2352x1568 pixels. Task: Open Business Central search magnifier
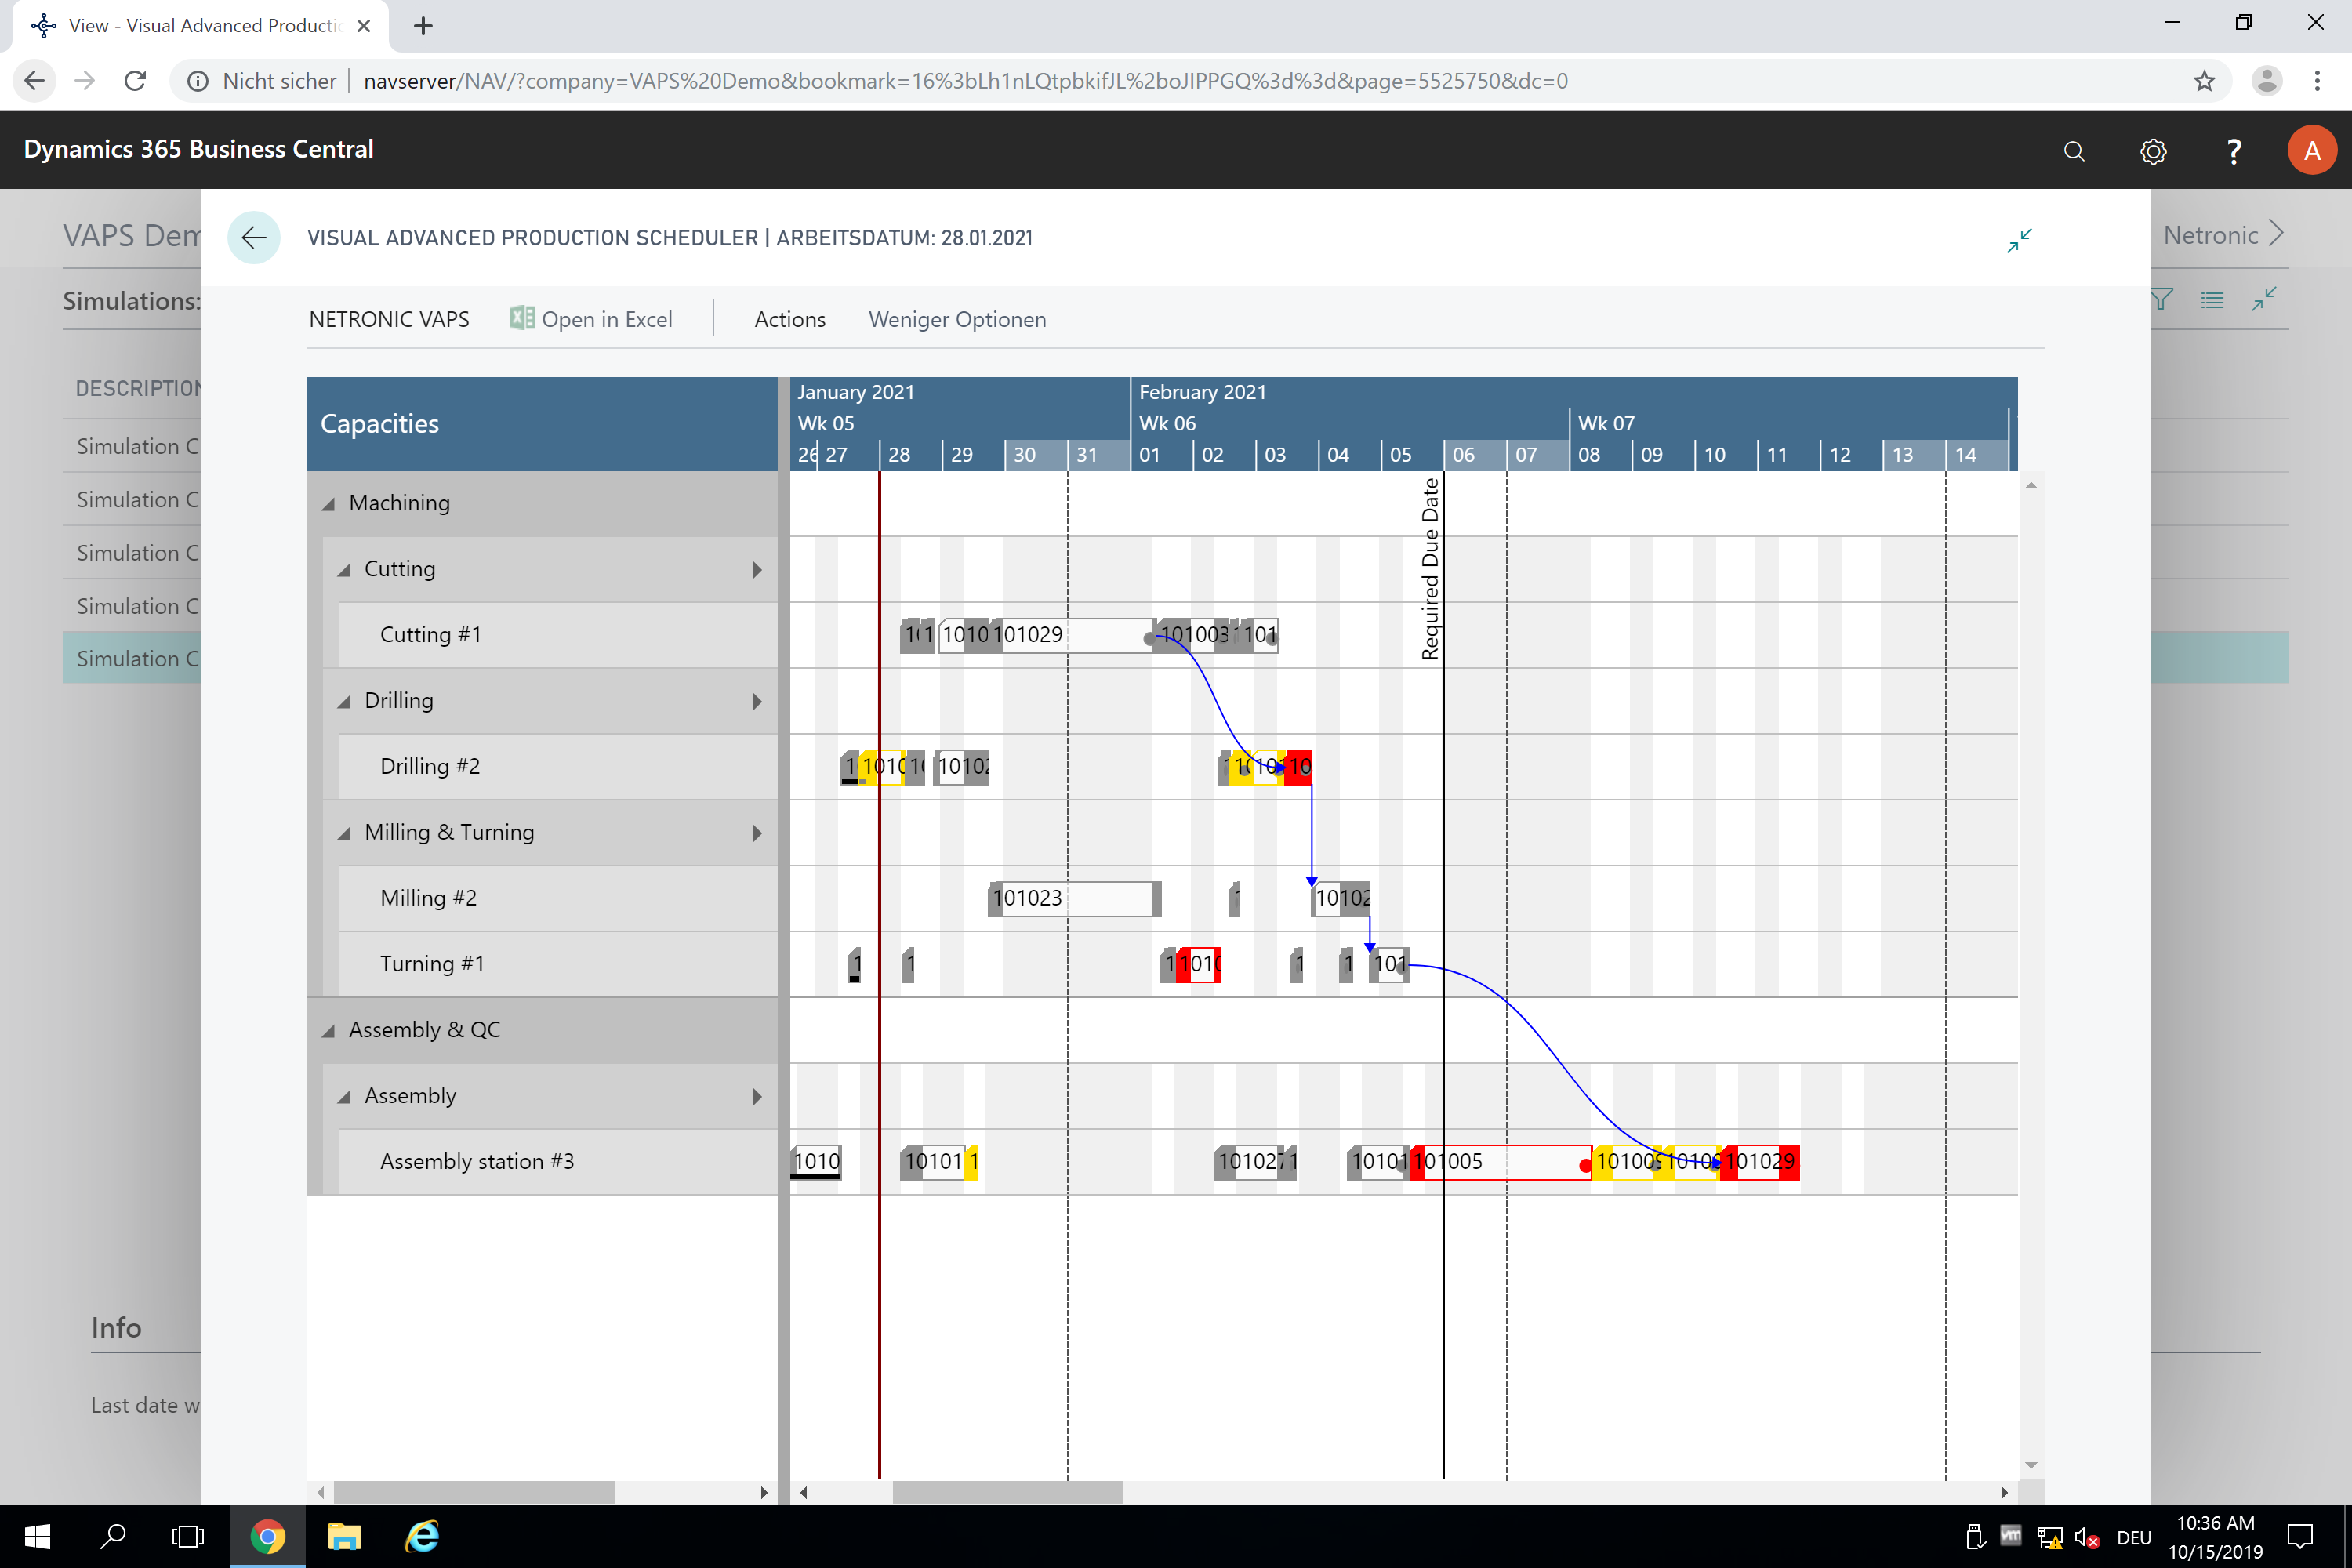[2074, 151]
